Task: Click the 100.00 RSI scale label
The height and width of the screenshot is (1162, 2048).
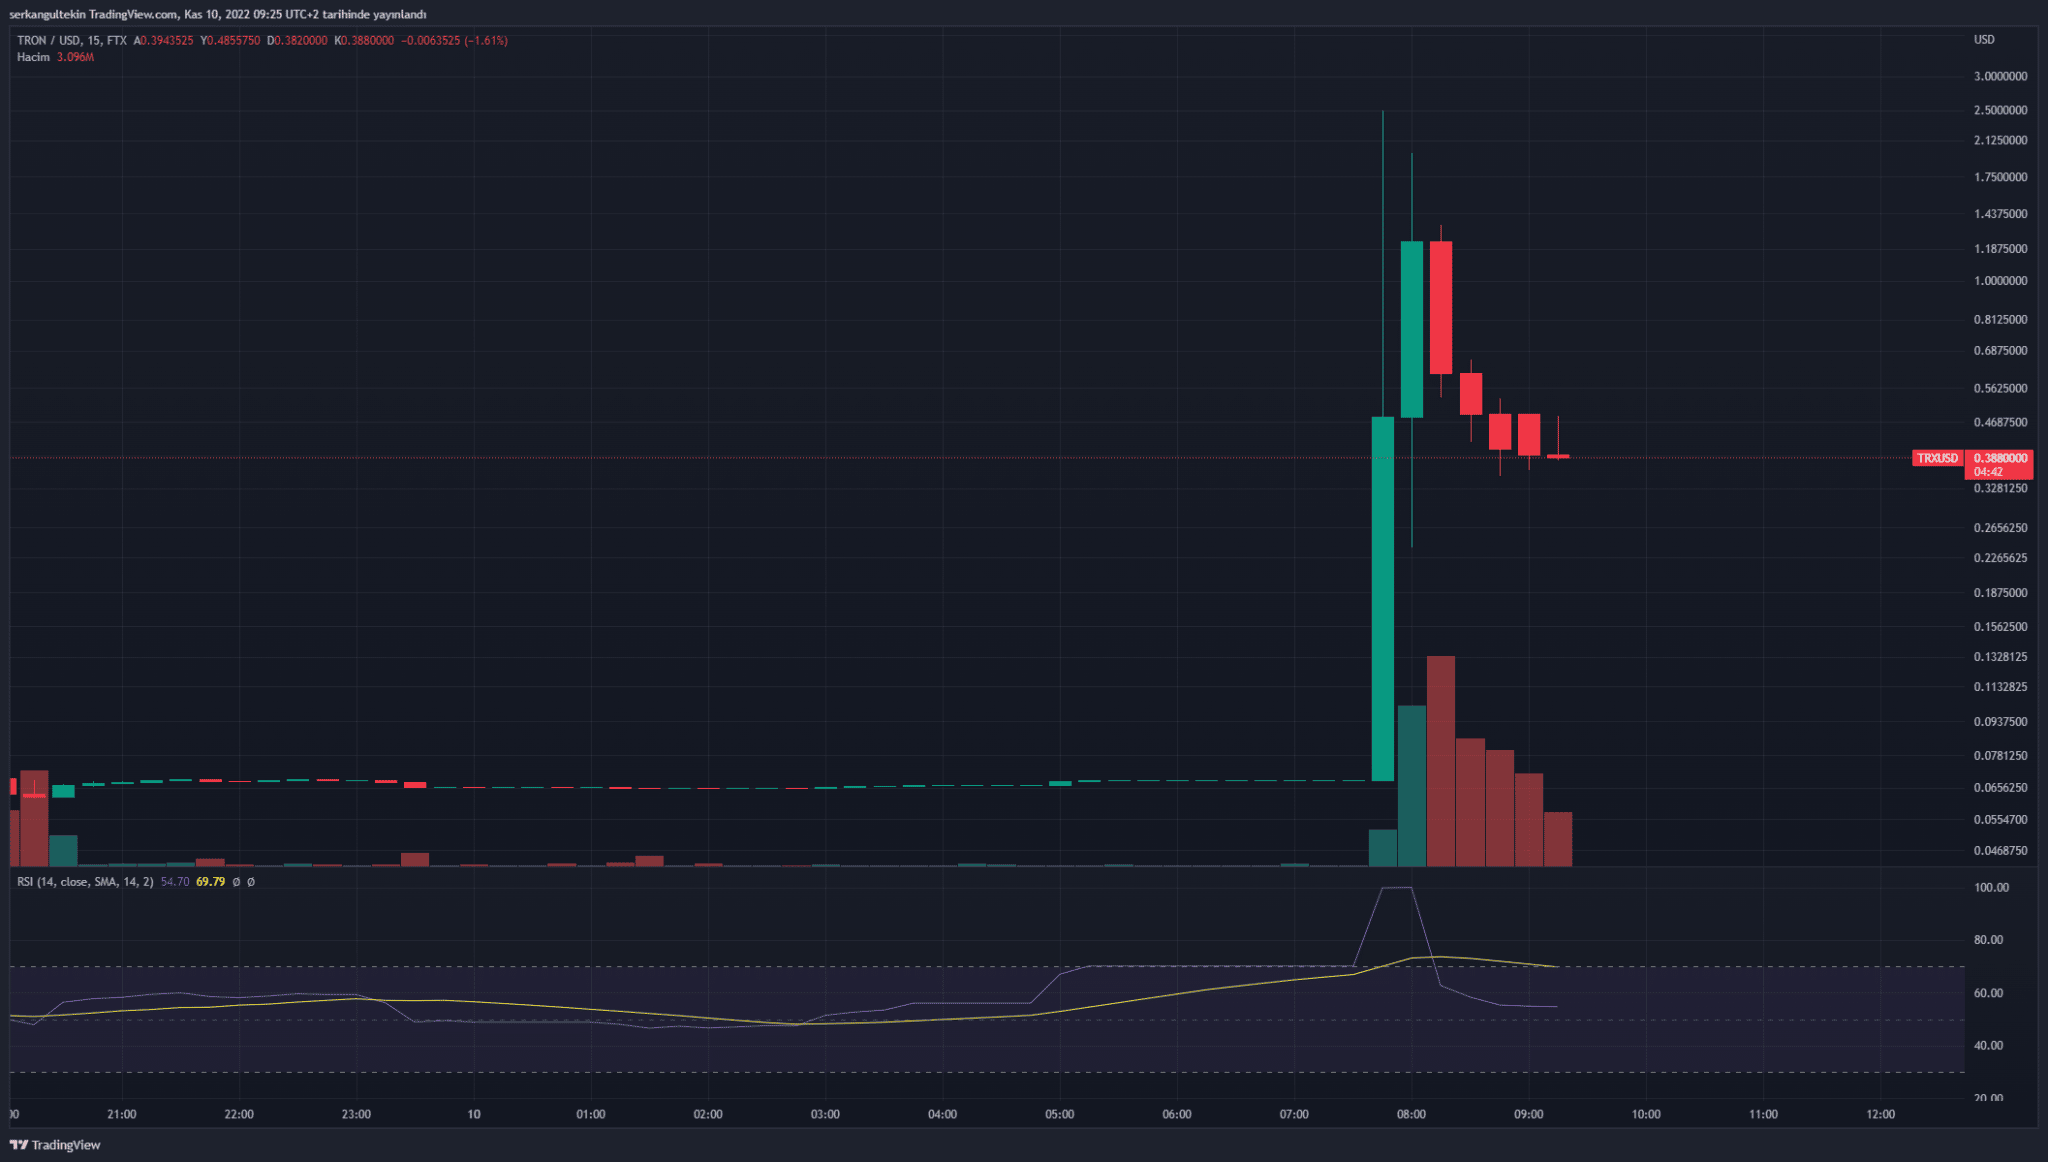Action: (1991, 887)
